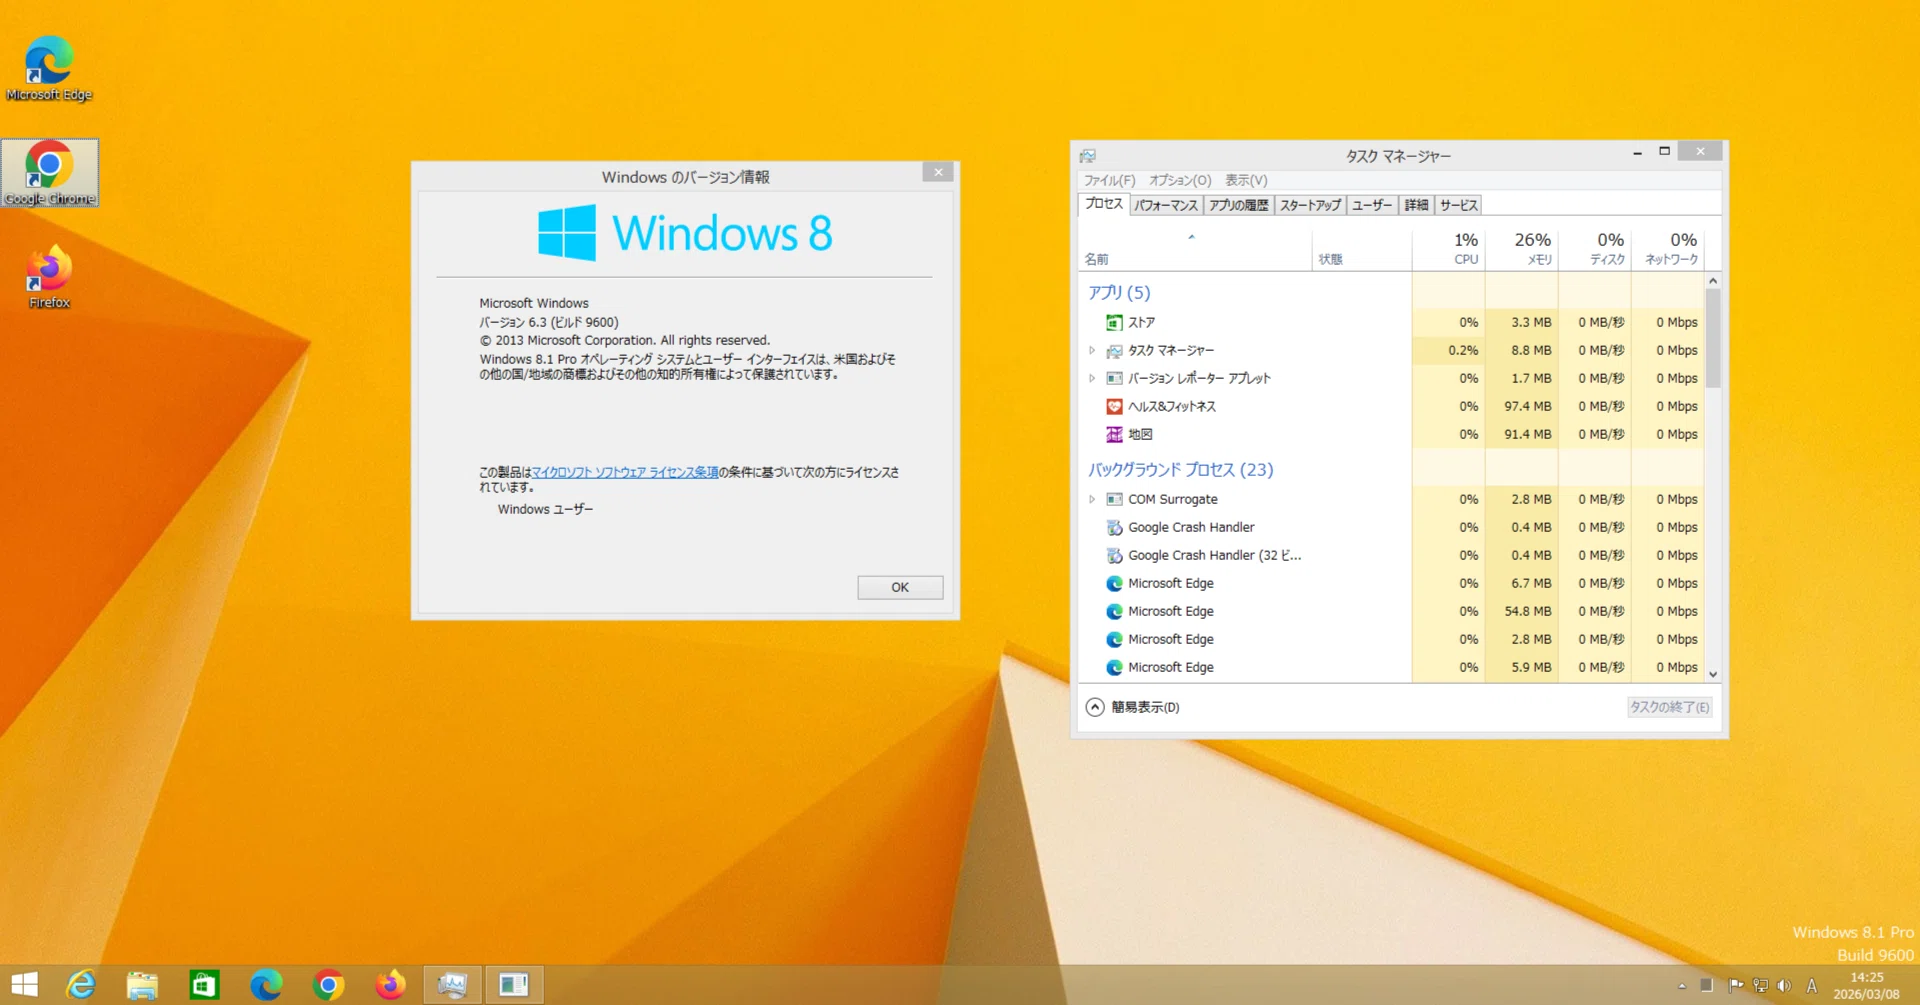1920x1005 pixels.
Task: Select the ストア app row
Action: [x=1391, y=322]
